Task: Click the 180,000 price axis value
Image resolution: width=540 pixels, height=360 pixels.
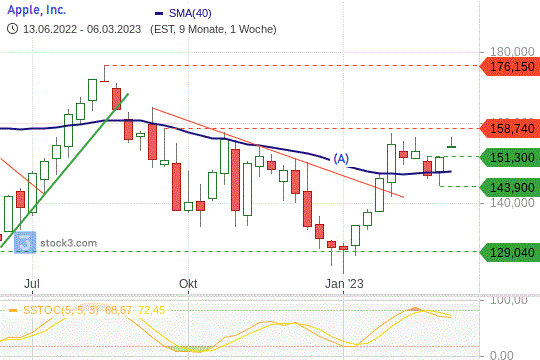Action: (x=512, y=52)
